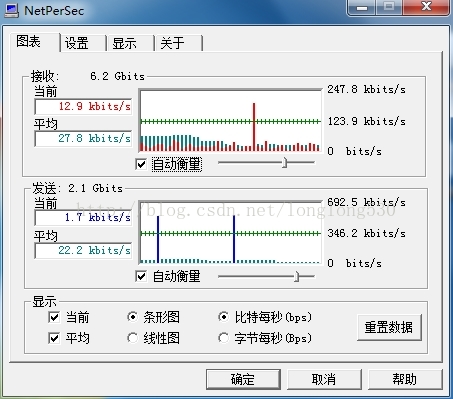Click the 692.5 kbits/s scale label

pos(366,202)
